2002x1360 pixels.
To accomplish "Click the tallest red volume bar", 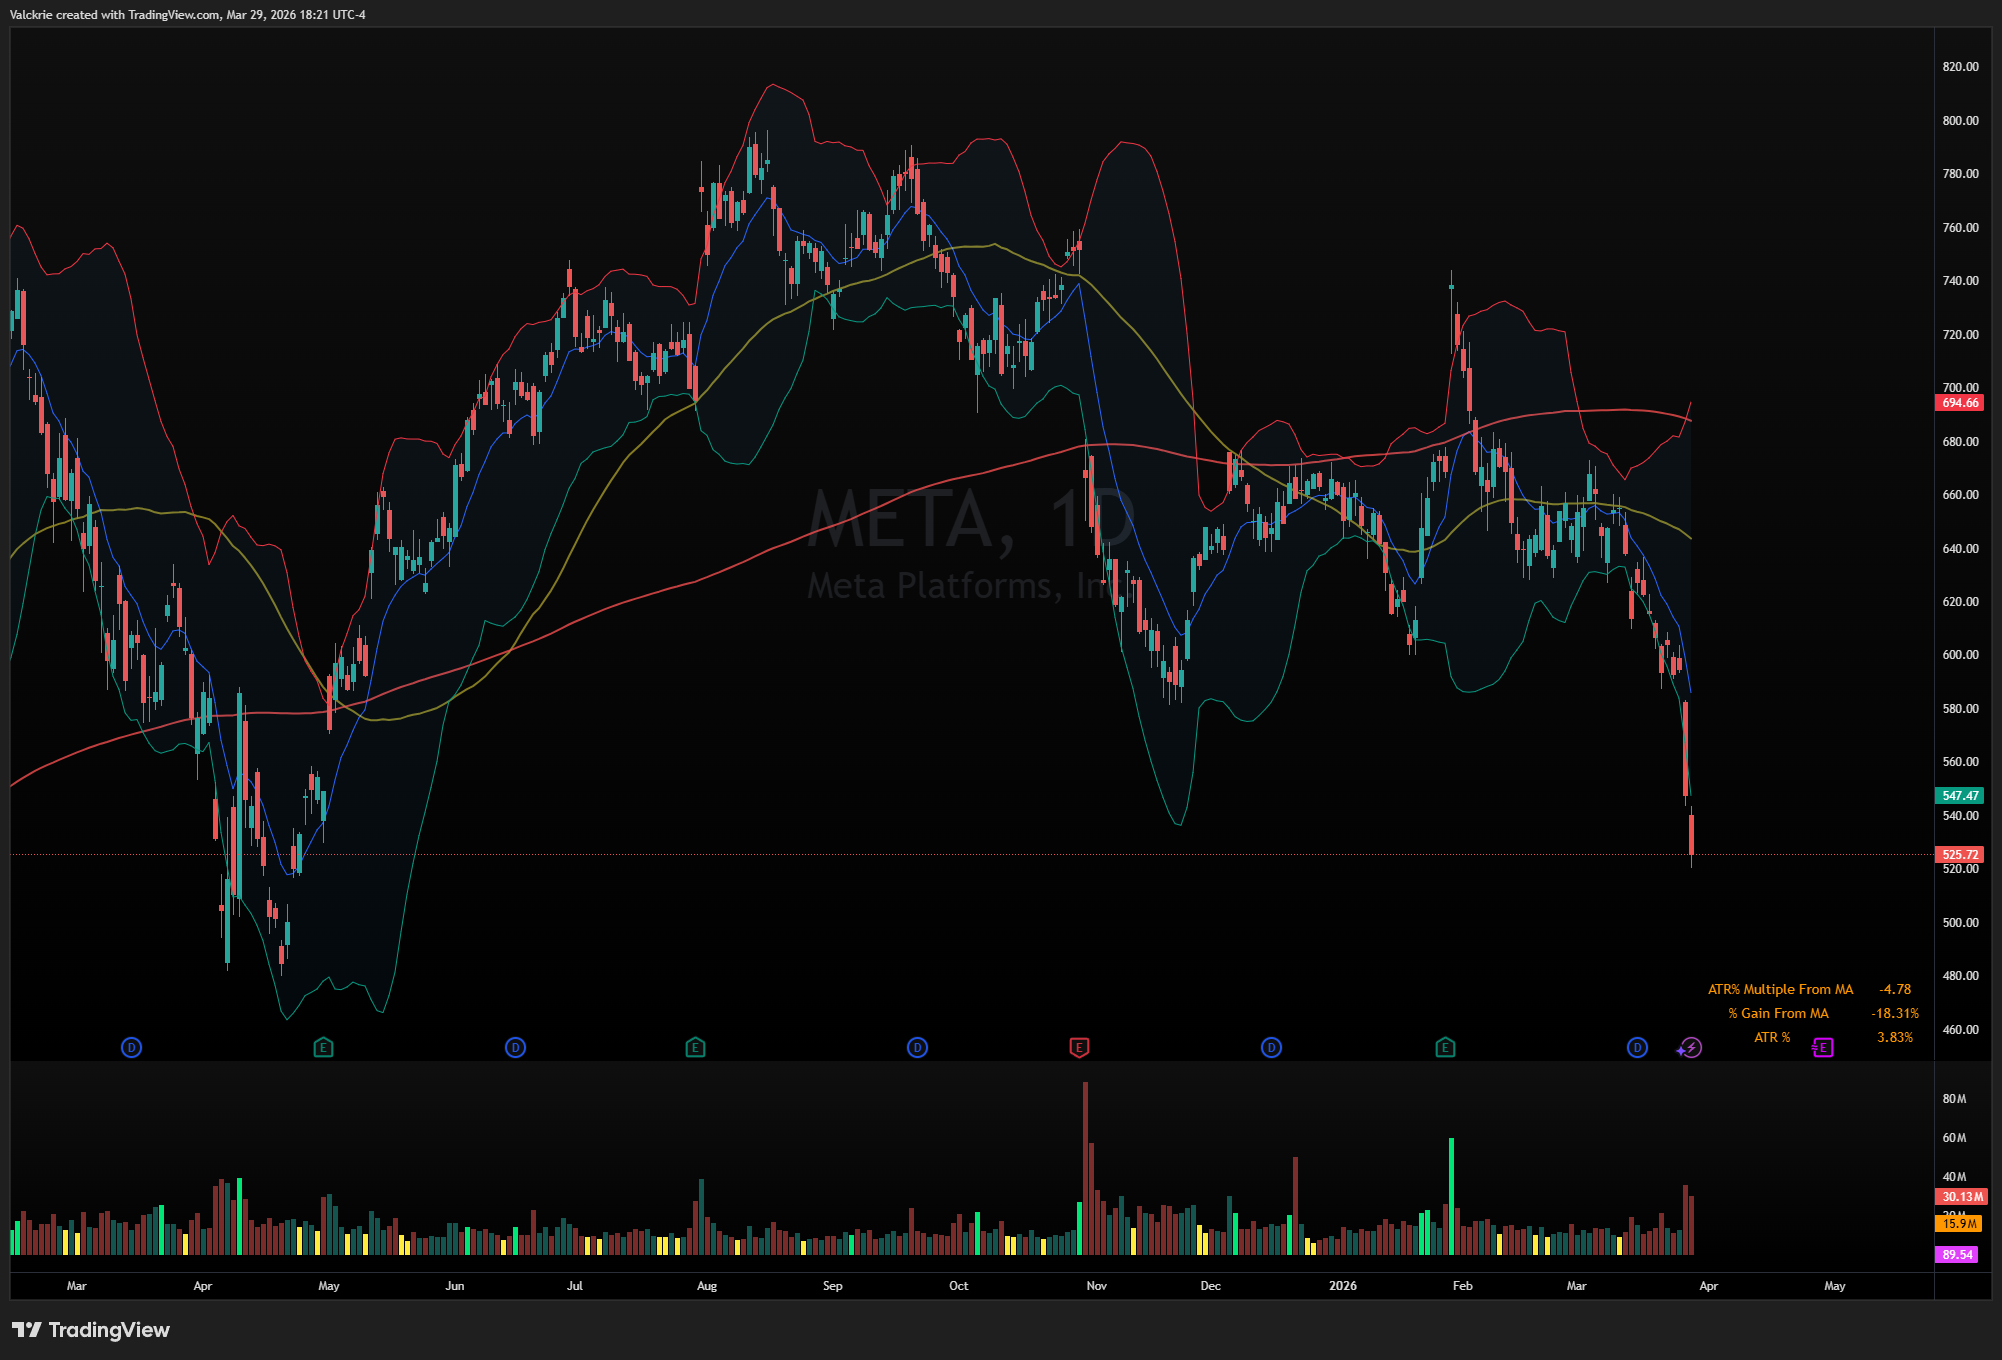I will coord(1085,1168).
